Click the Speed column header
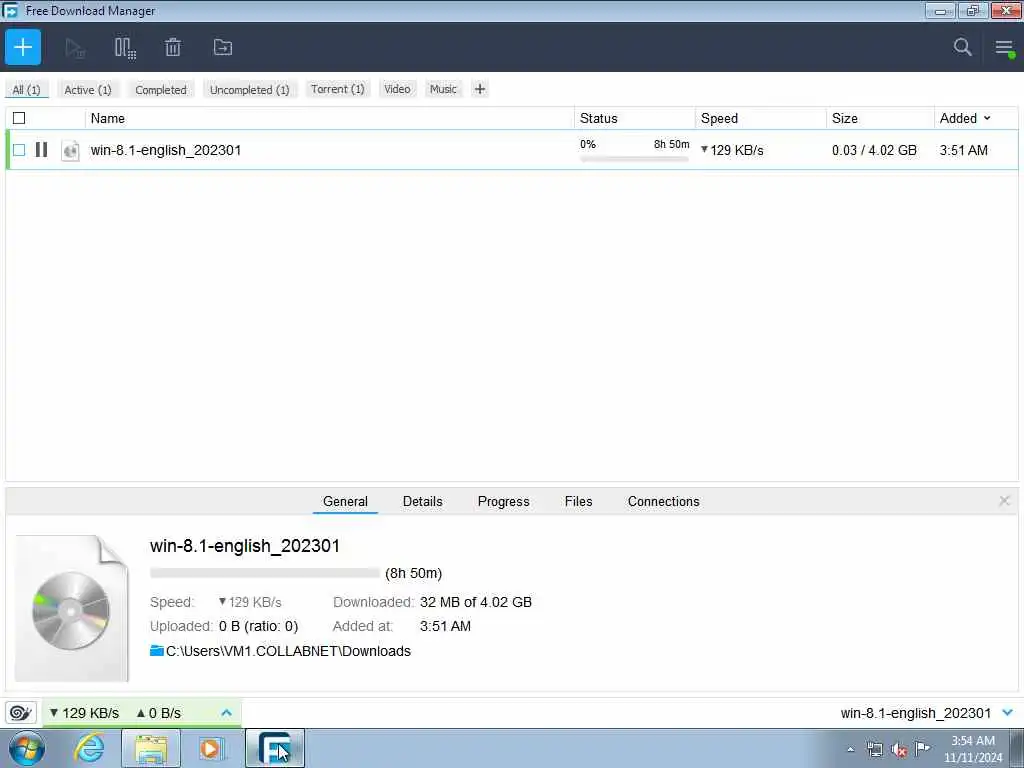The height and width of the screenshot is (768, 1024). point(761,118)
